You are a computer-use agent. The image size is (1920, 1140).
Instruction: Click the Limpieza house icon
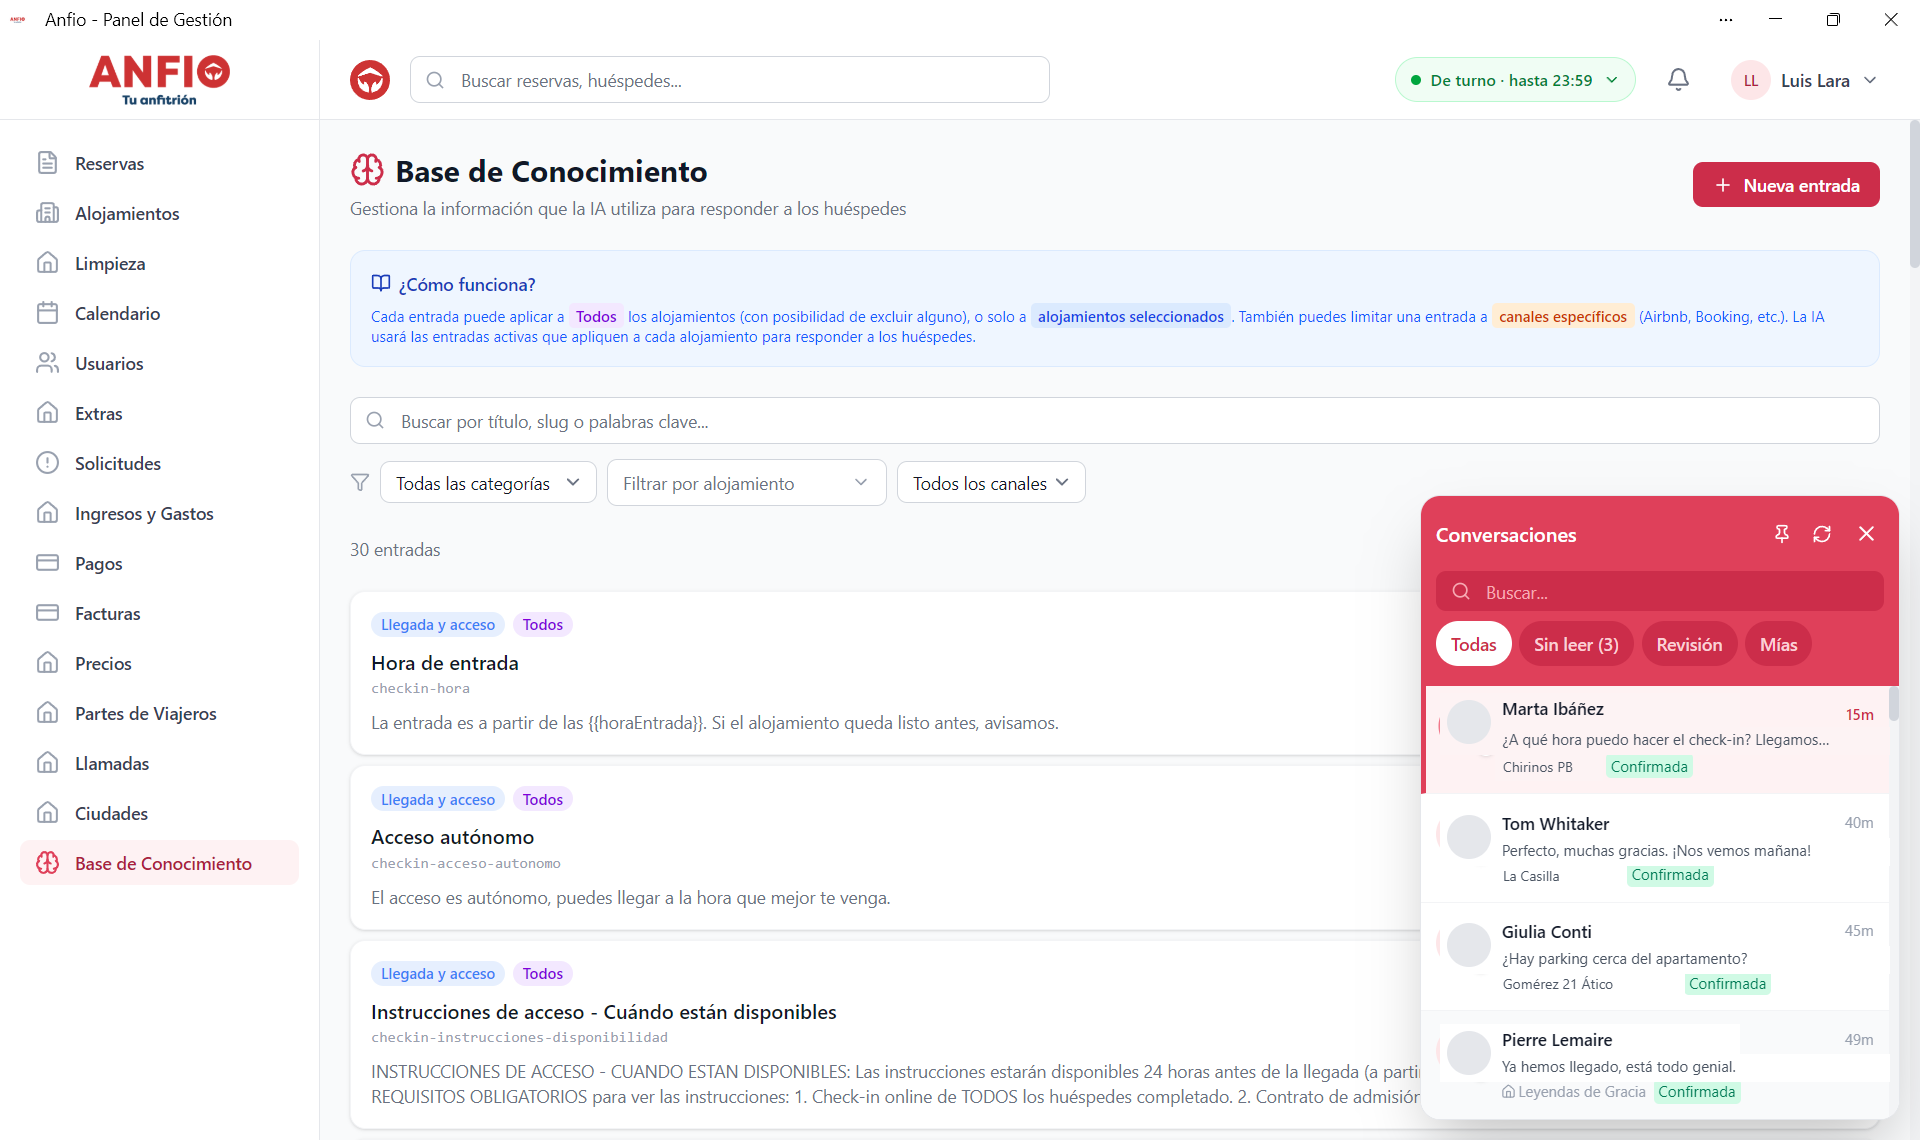[x=47, y=263]
